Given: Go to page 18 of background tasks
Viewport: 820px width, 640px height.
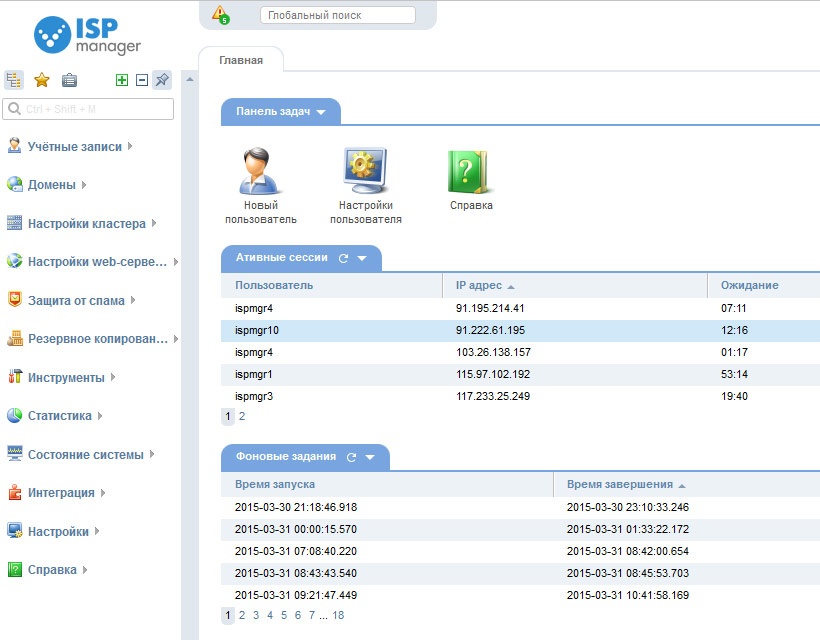Looking at the screenshot, I should pos(338,616).
